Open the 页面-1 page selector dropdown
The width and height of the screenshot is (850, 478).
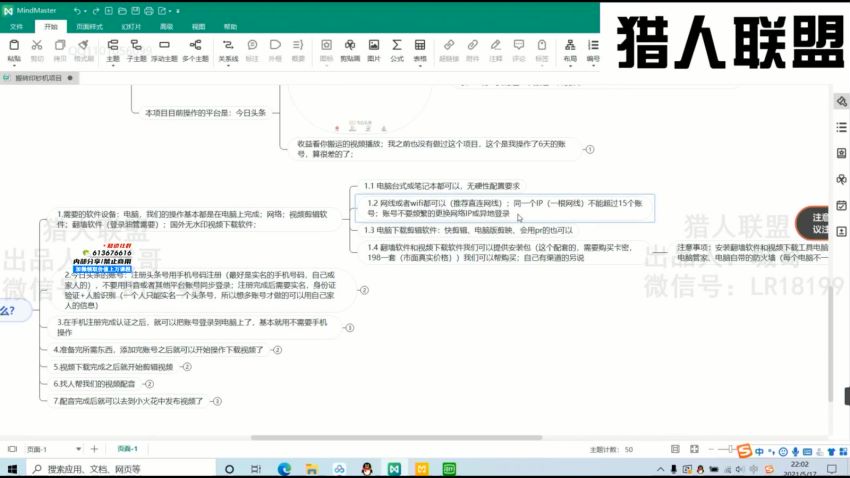click(x=79, y=449)
